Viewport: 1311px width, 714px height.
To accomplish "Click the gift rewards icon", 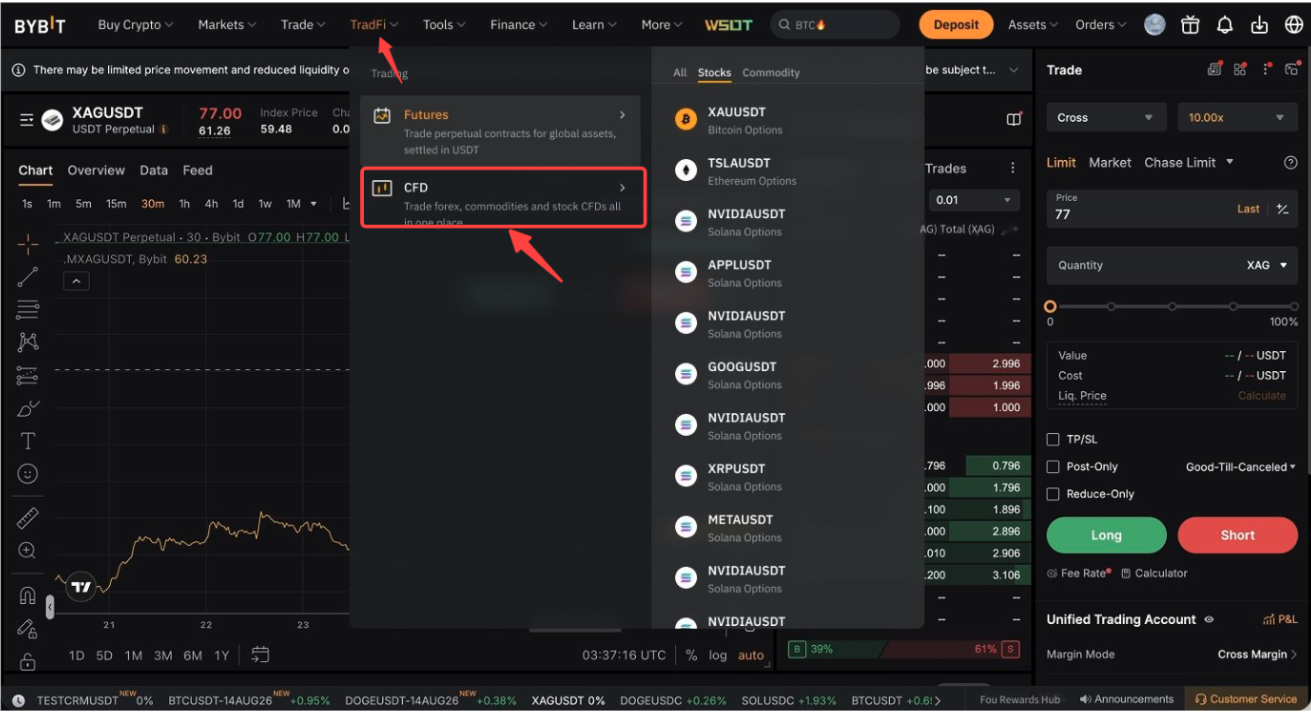I will pyautogui.click(x=1190, y=25).
